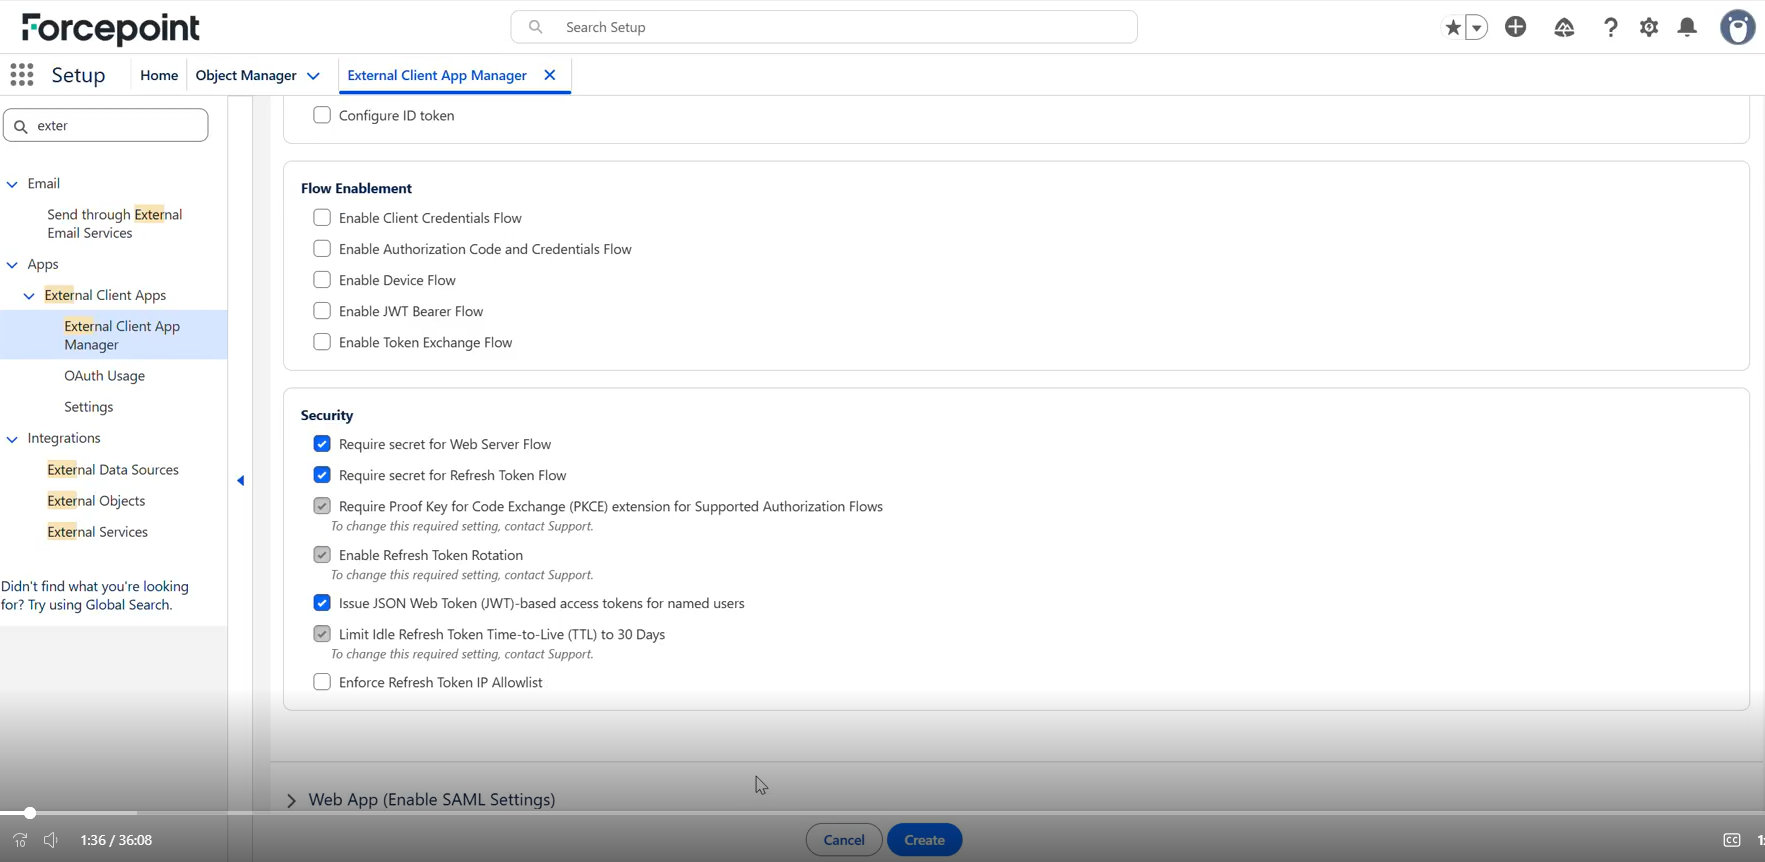Expand the Web App (Enable SAML Settings) section

click(x=292, y=800)
